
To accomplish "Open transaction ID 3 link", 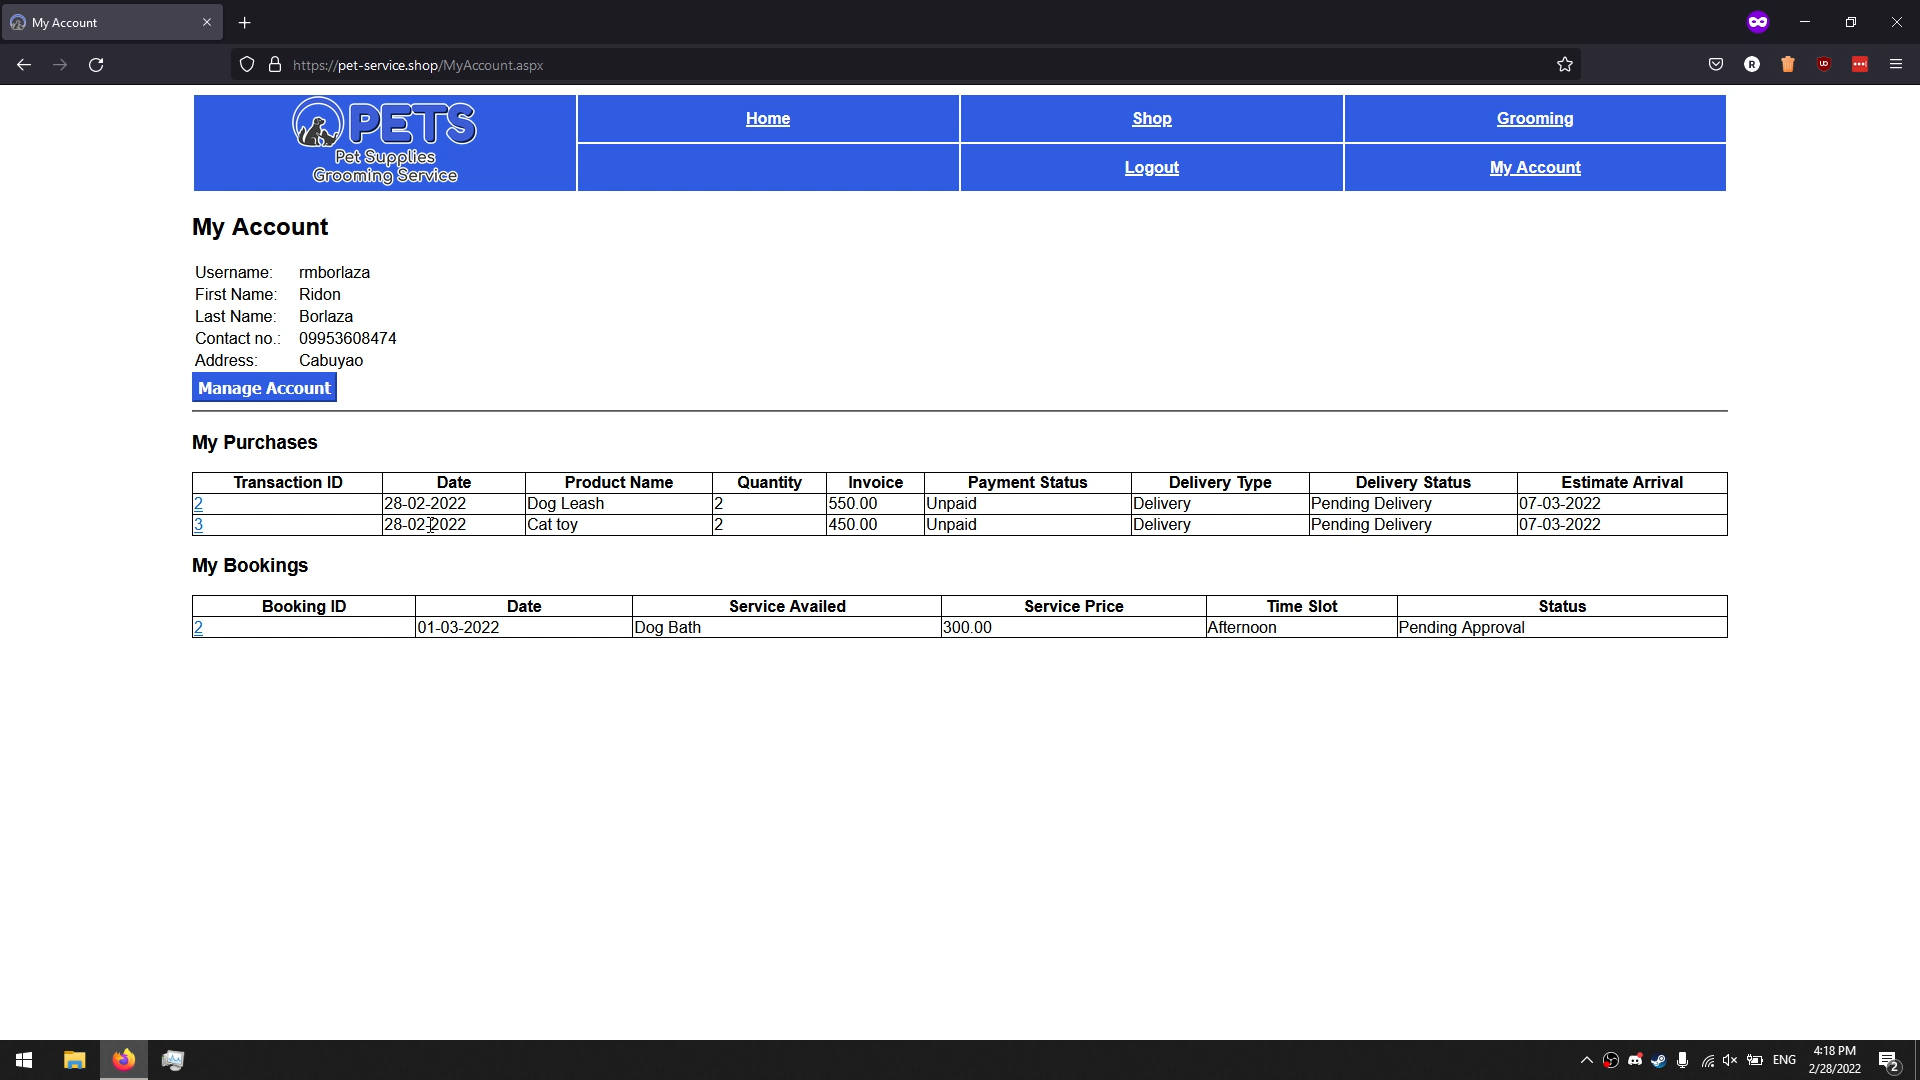I will 198,525.
